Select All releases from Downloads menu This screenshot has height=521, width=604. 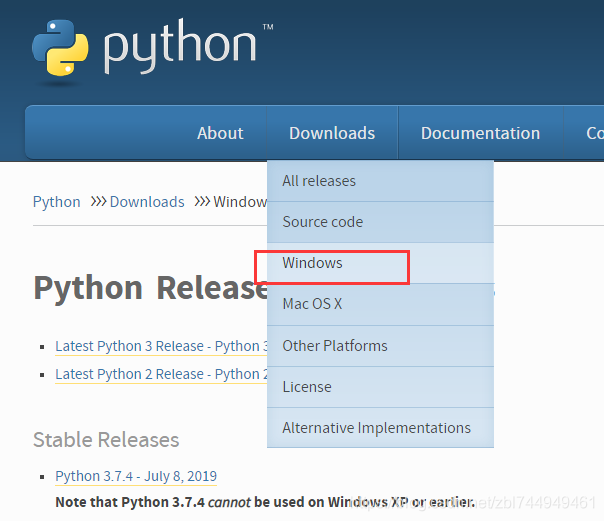click(x=380, y=181)
